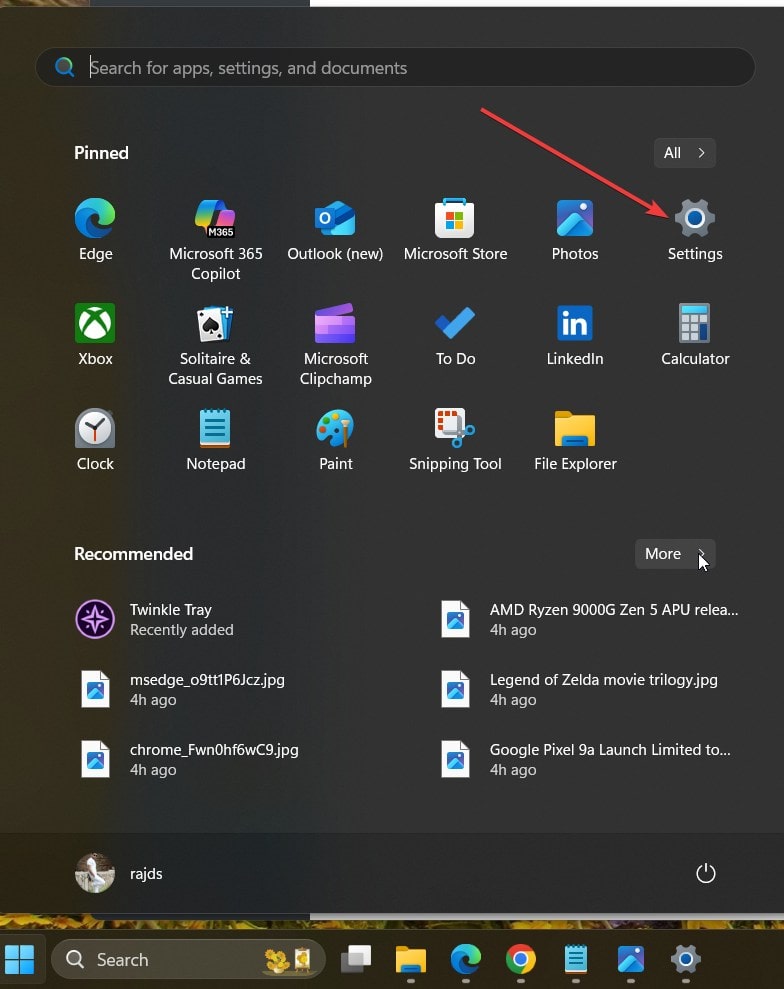Image resolution: width=784 pixels, height=989 pixels.
Task: Open the To Do app
Action: tap(455, 335)
